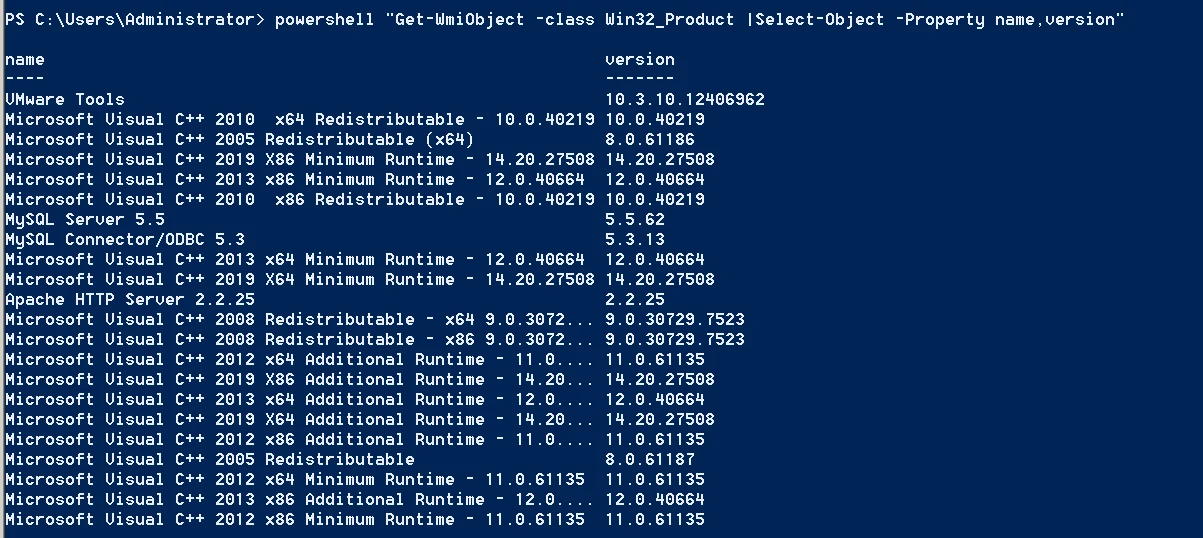Image resolution: width=1203 pixels, height=538 pixels.
Task: Click the VMware Tools product name
Action: pos(65,99)
